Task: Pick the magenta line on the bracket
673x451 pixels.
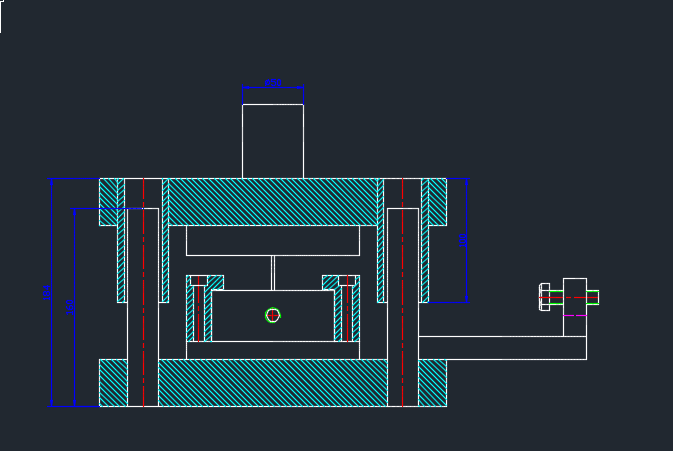Action: click(x=575, y=315)
